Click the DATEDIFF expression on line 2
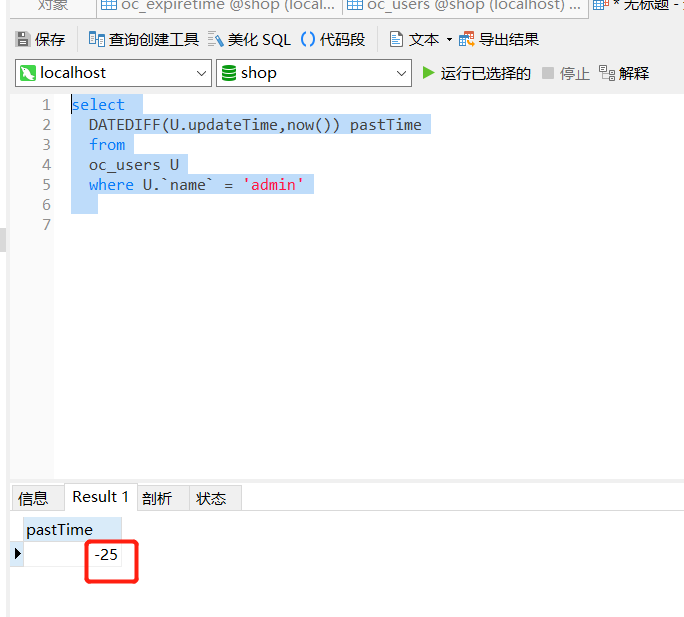Image resolution: width=684 pixels, height=617 pixels. (214, 125)
